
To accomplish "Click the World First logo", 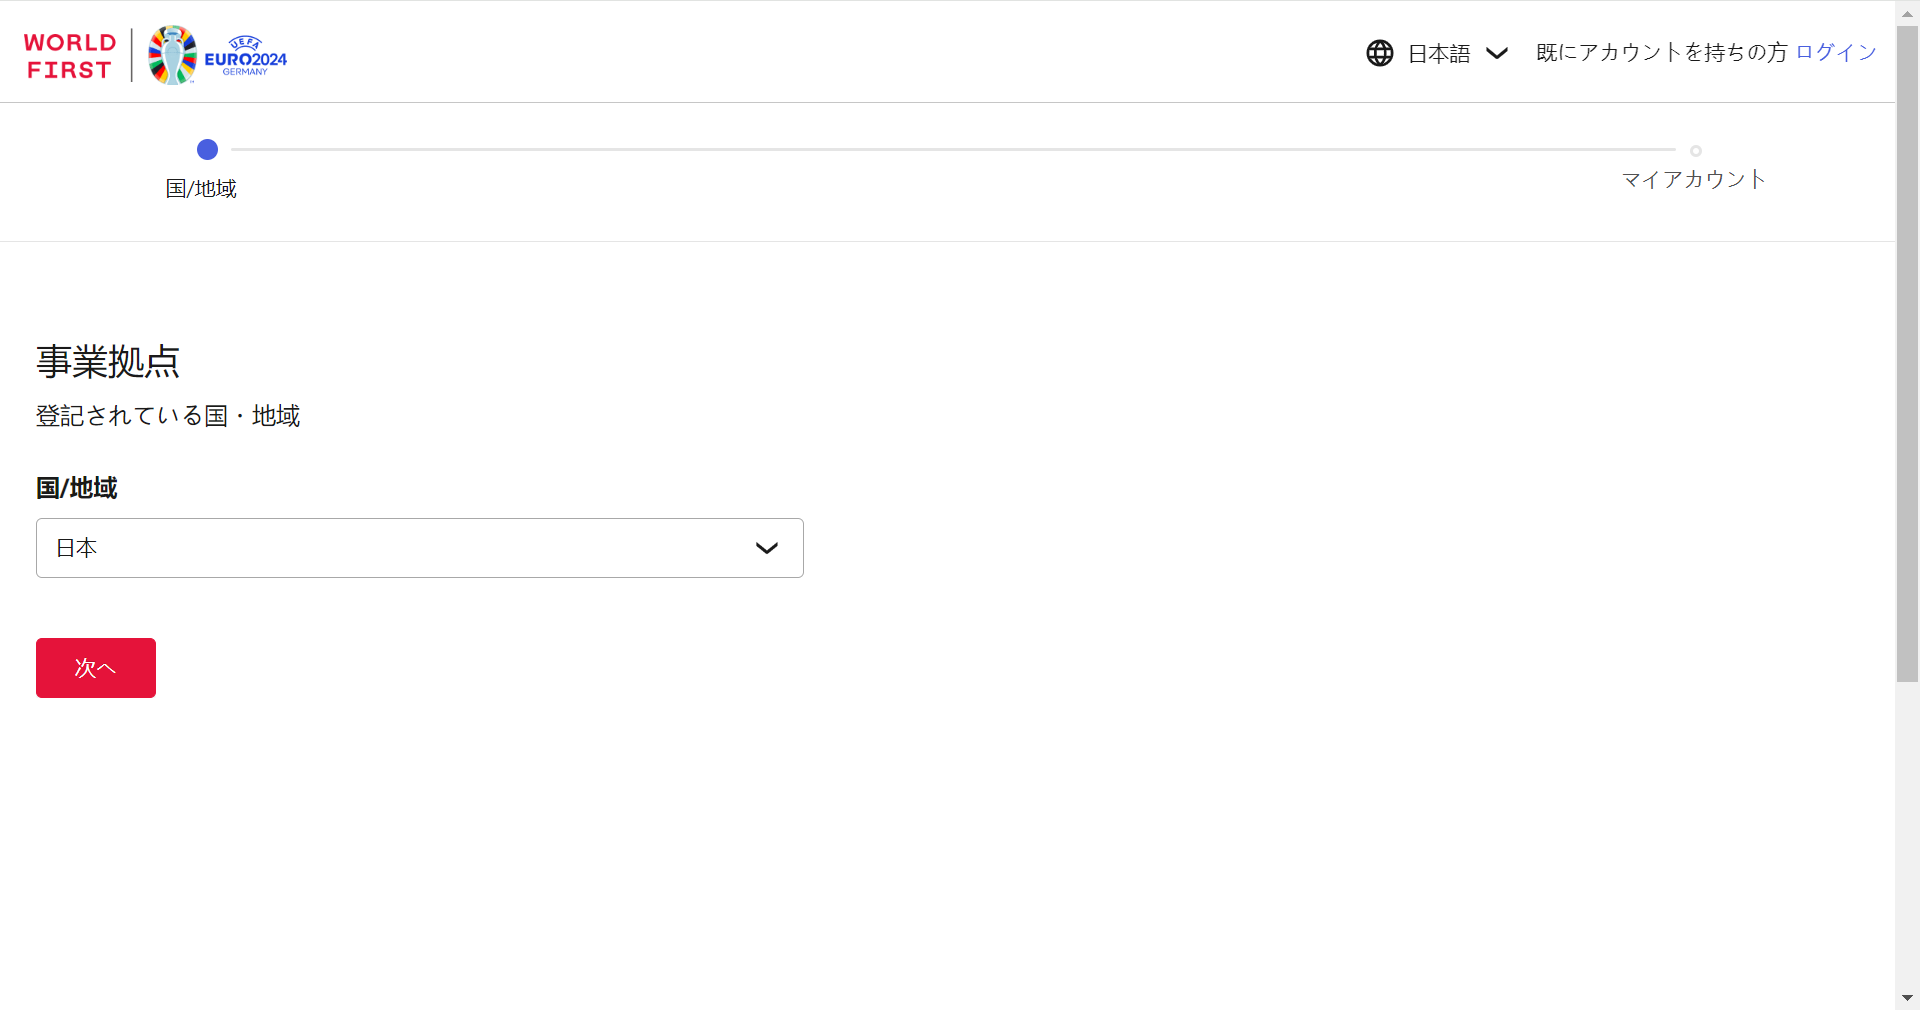I will pyautogui.click(x=69, y=56).
